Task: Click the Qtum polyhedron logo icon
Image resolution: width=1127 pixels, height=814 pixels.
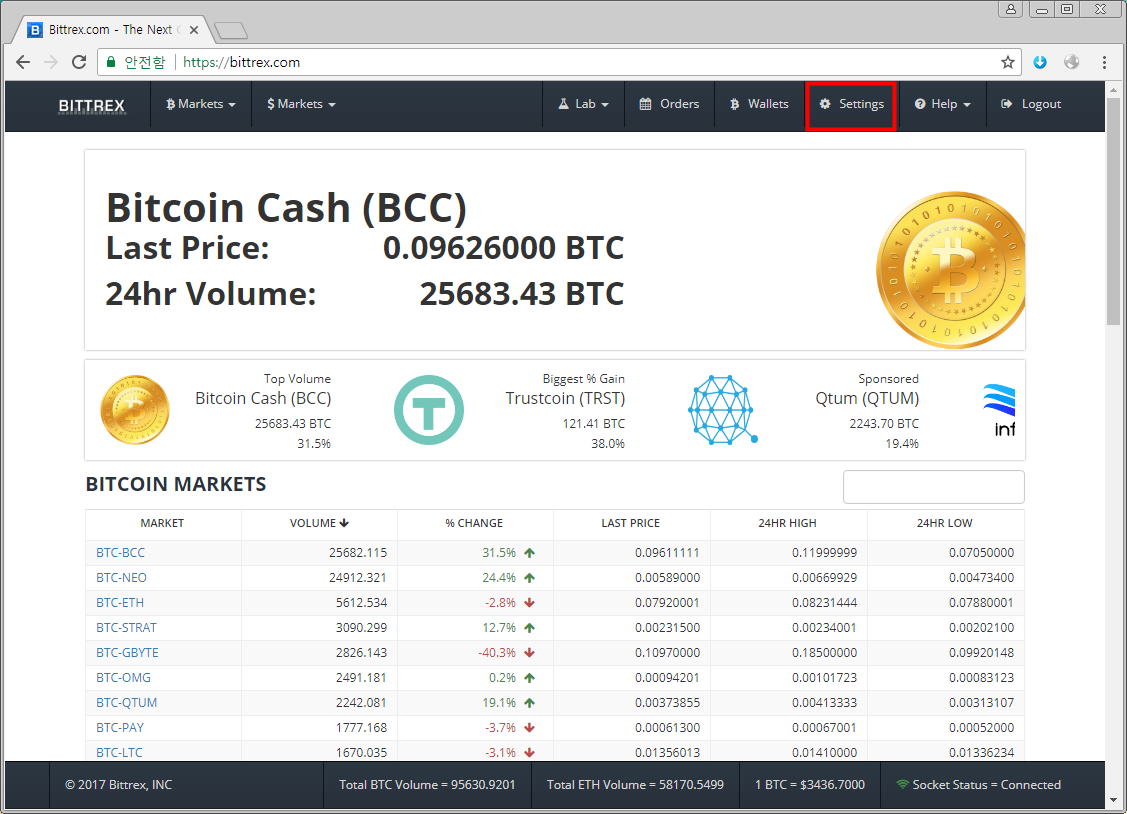Action: (722, 410)
